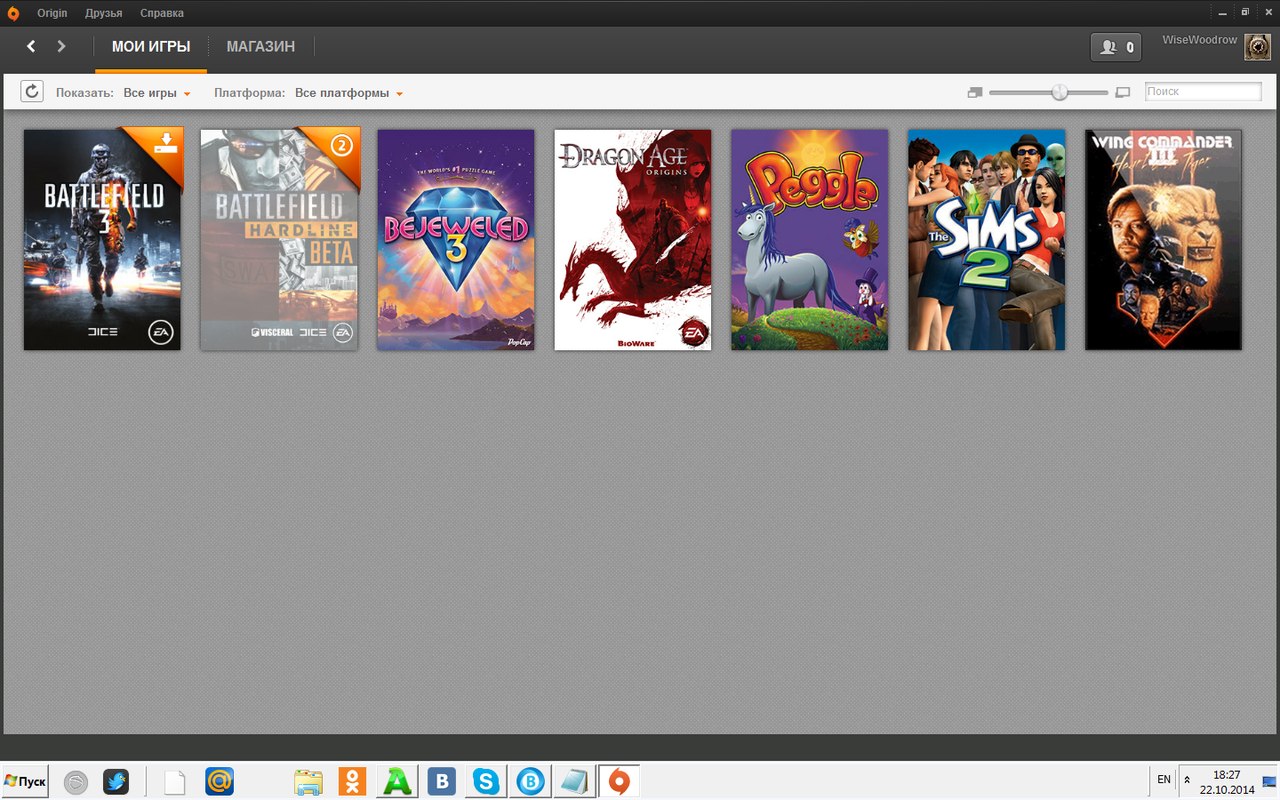Open the Skype taskbar icon
Screen dimensions: 1280x800
(486, 781)
